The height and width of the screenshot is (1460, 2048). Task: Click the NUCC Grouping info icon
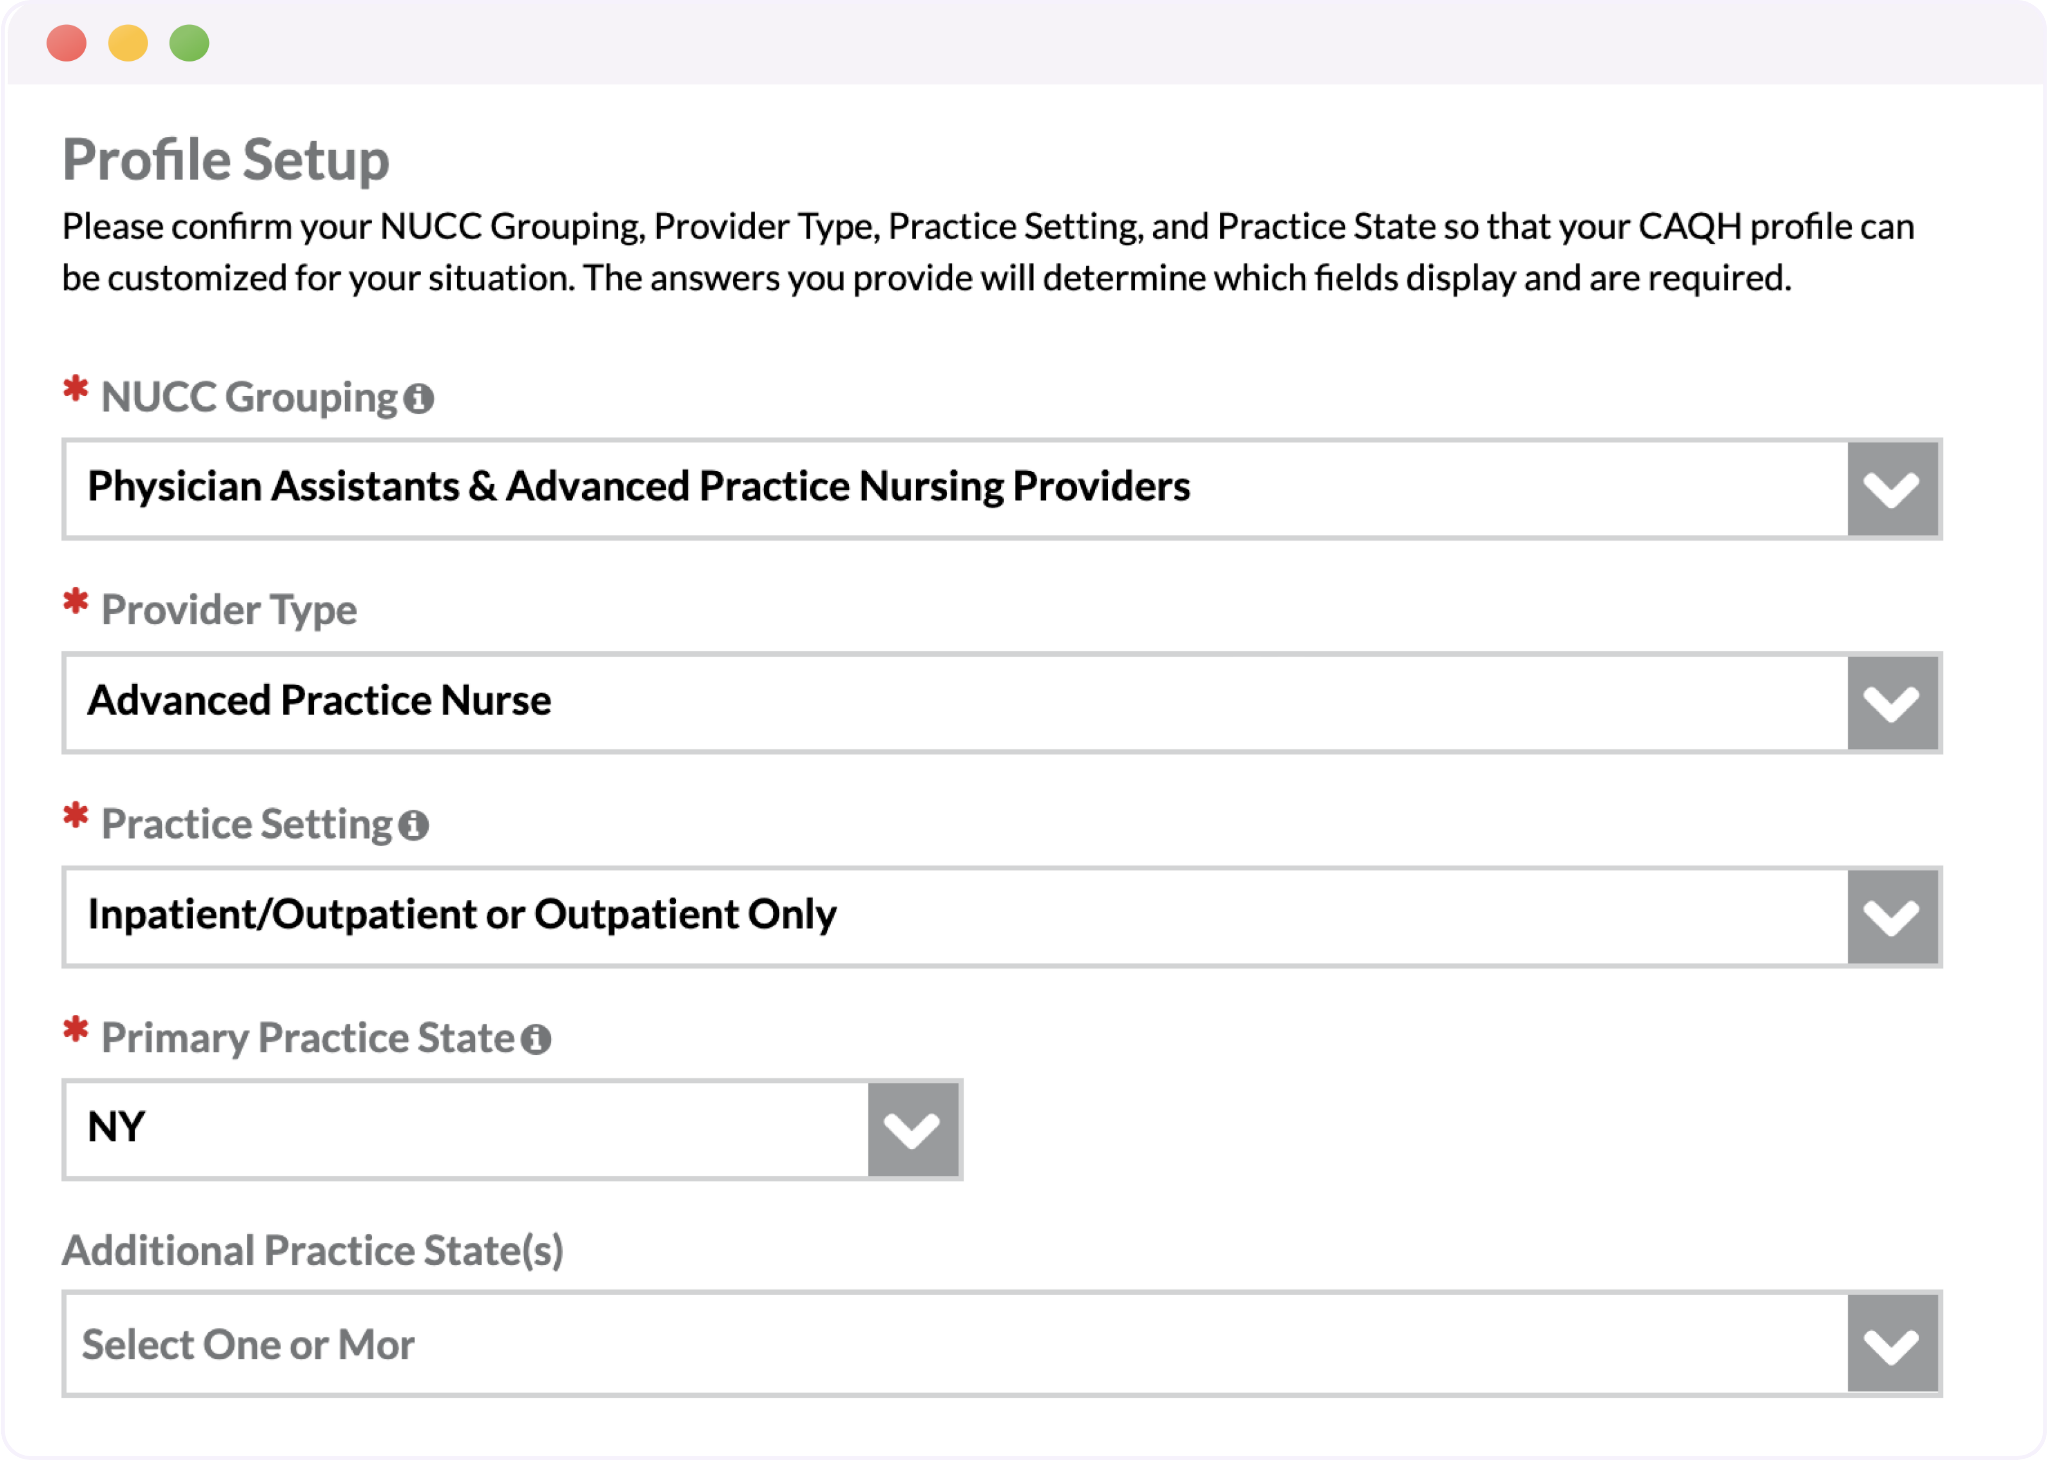(419, 399)
